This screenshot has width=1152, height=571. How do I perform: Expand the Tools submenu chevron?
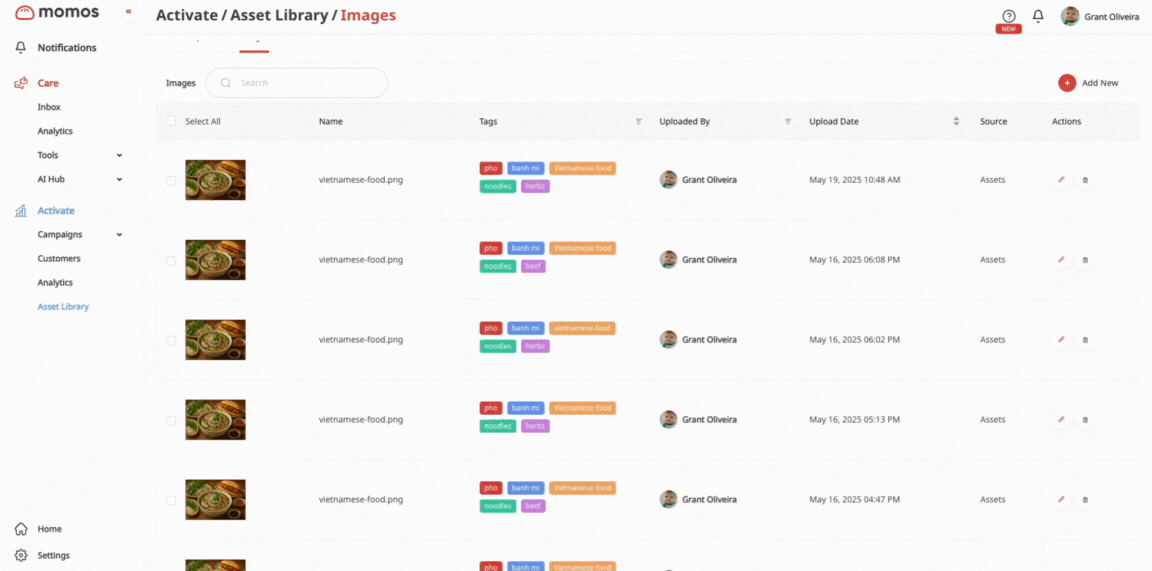pyautogui.click(x=119, y=156)
